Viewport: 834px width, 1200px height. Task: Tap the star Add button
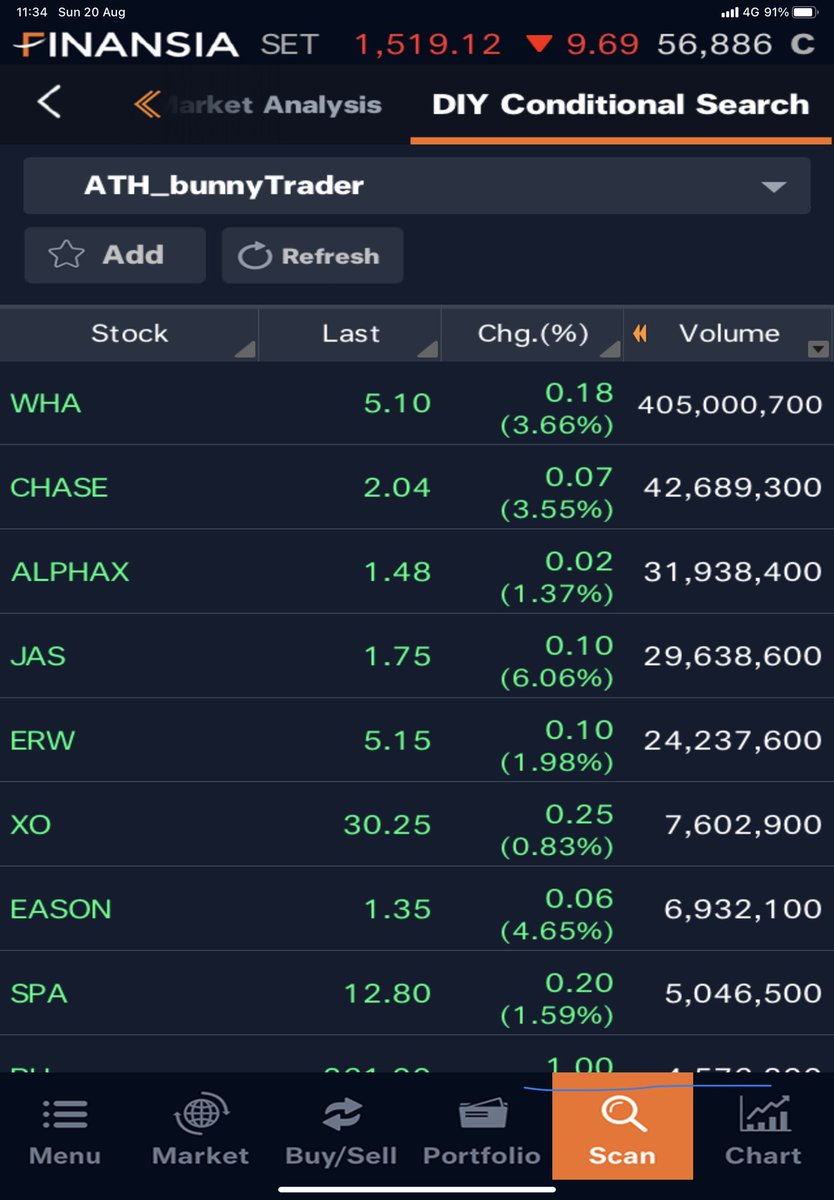pyautogui.click(x=115, y=255)
